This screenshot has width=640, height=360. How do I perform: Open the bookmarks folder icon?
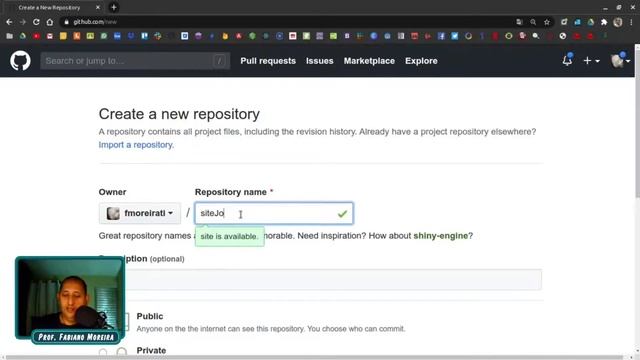9,36
